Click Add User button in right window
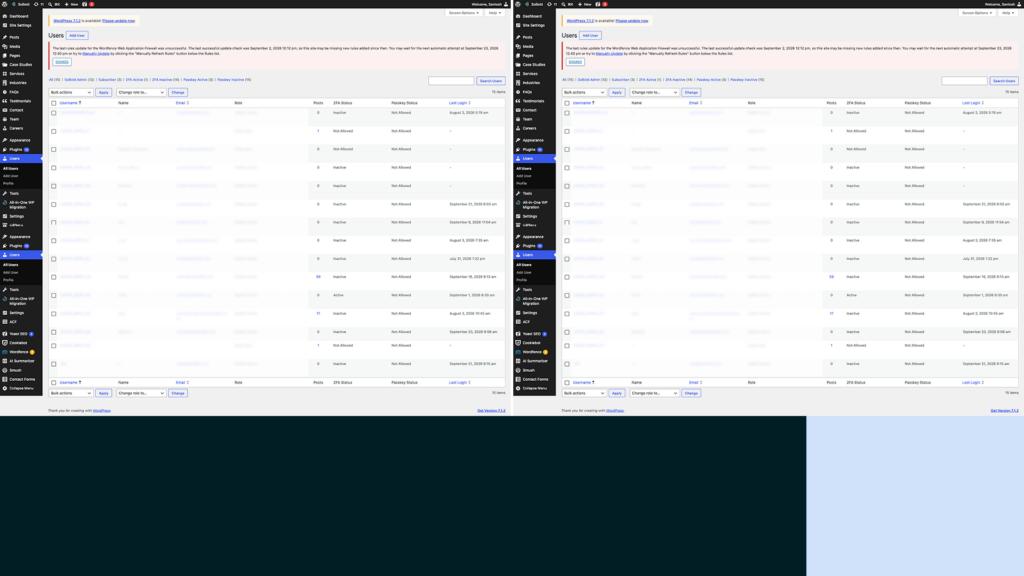 pos(590,35)
